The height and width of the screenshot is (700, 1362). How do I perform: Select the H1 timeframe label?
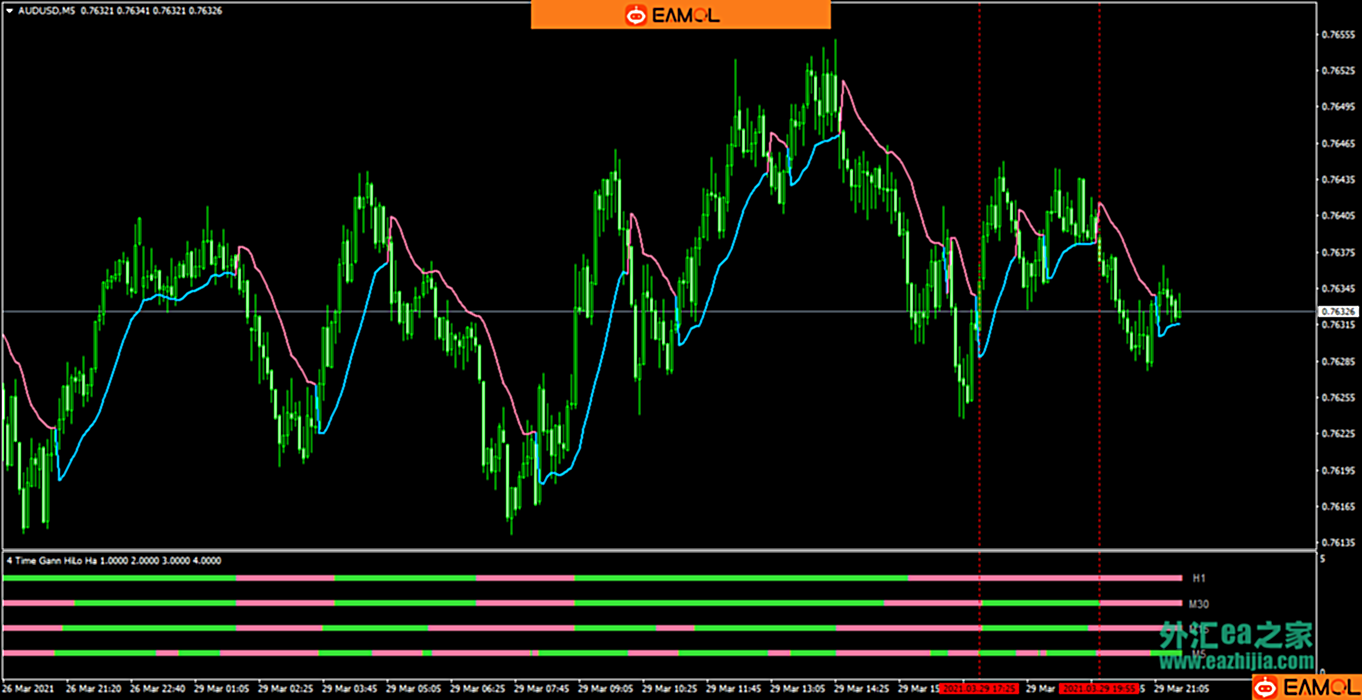1199,579
